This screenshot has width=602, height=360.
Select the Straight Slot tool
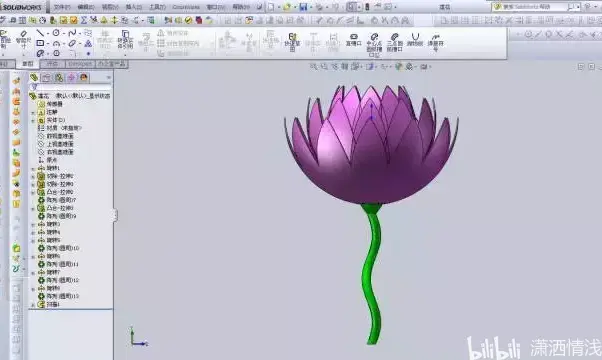point(354,40)
